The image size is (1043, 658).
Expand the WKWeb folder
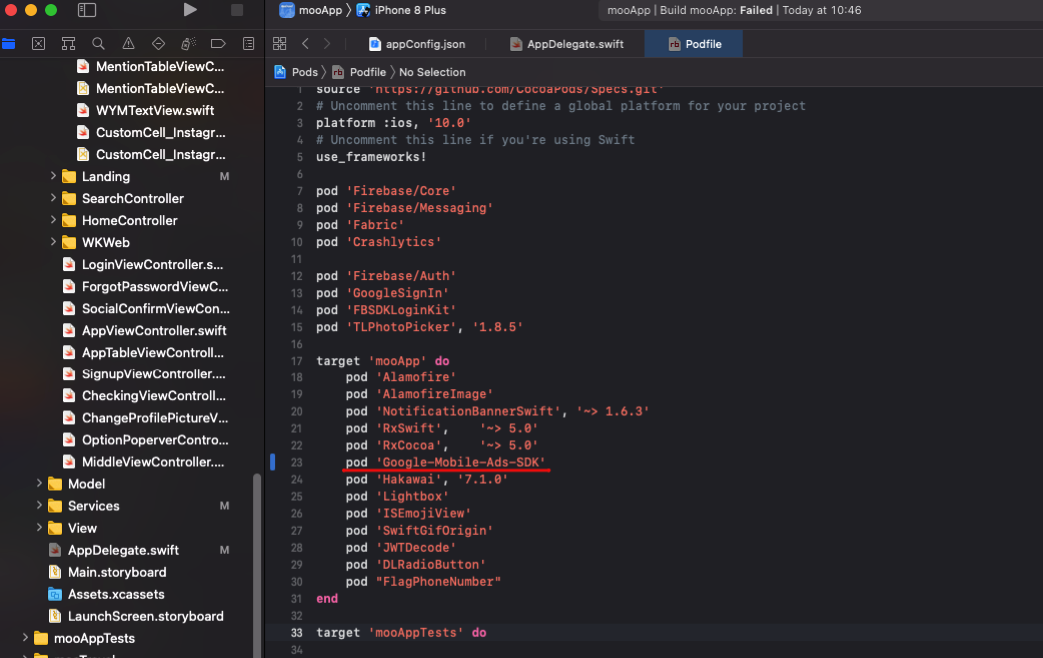(53, 242)
